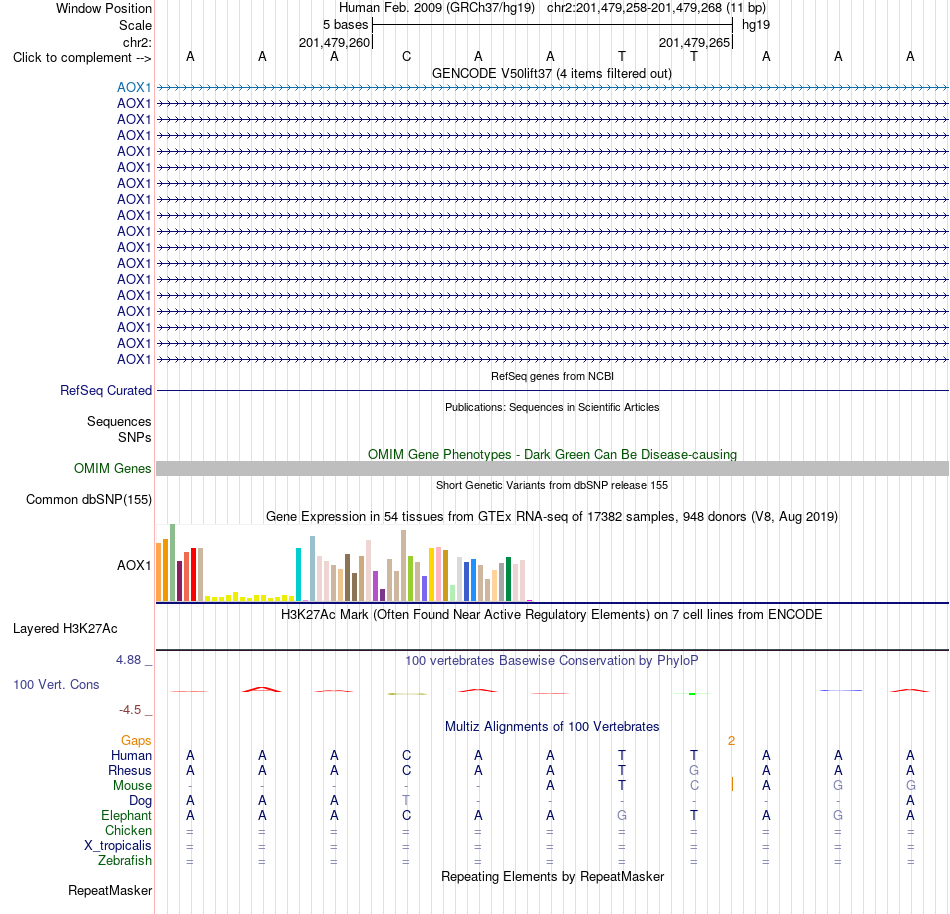
Task: Click the hg19 label beside the scale bar
Action: [756, 25]
